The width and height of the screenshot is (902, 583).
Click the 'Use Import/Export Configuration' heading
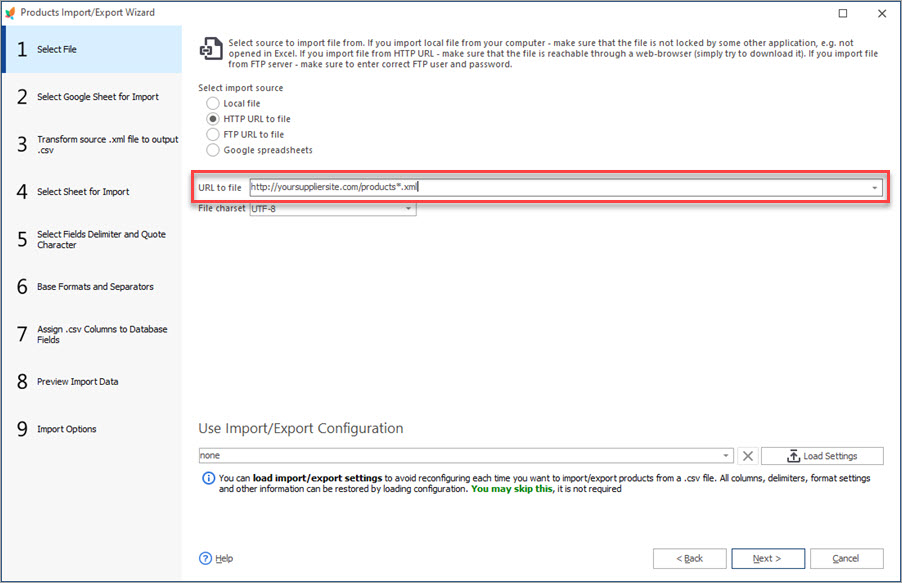pyautogui.click(x=301, y=428)
